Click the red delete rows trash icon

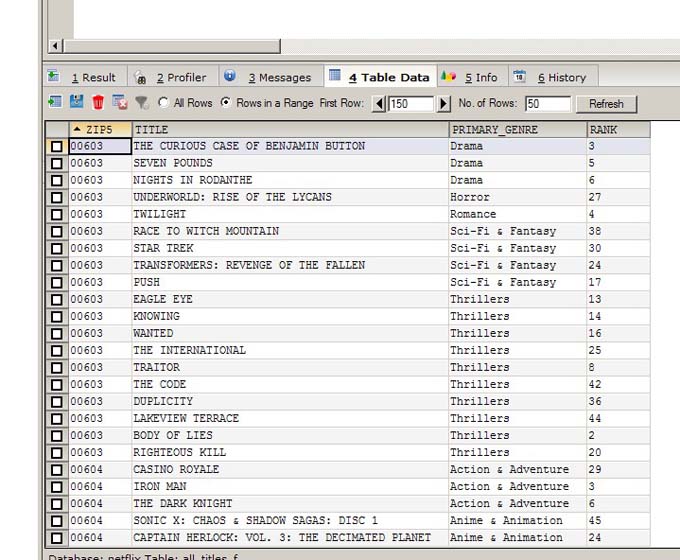coord(98,102)
